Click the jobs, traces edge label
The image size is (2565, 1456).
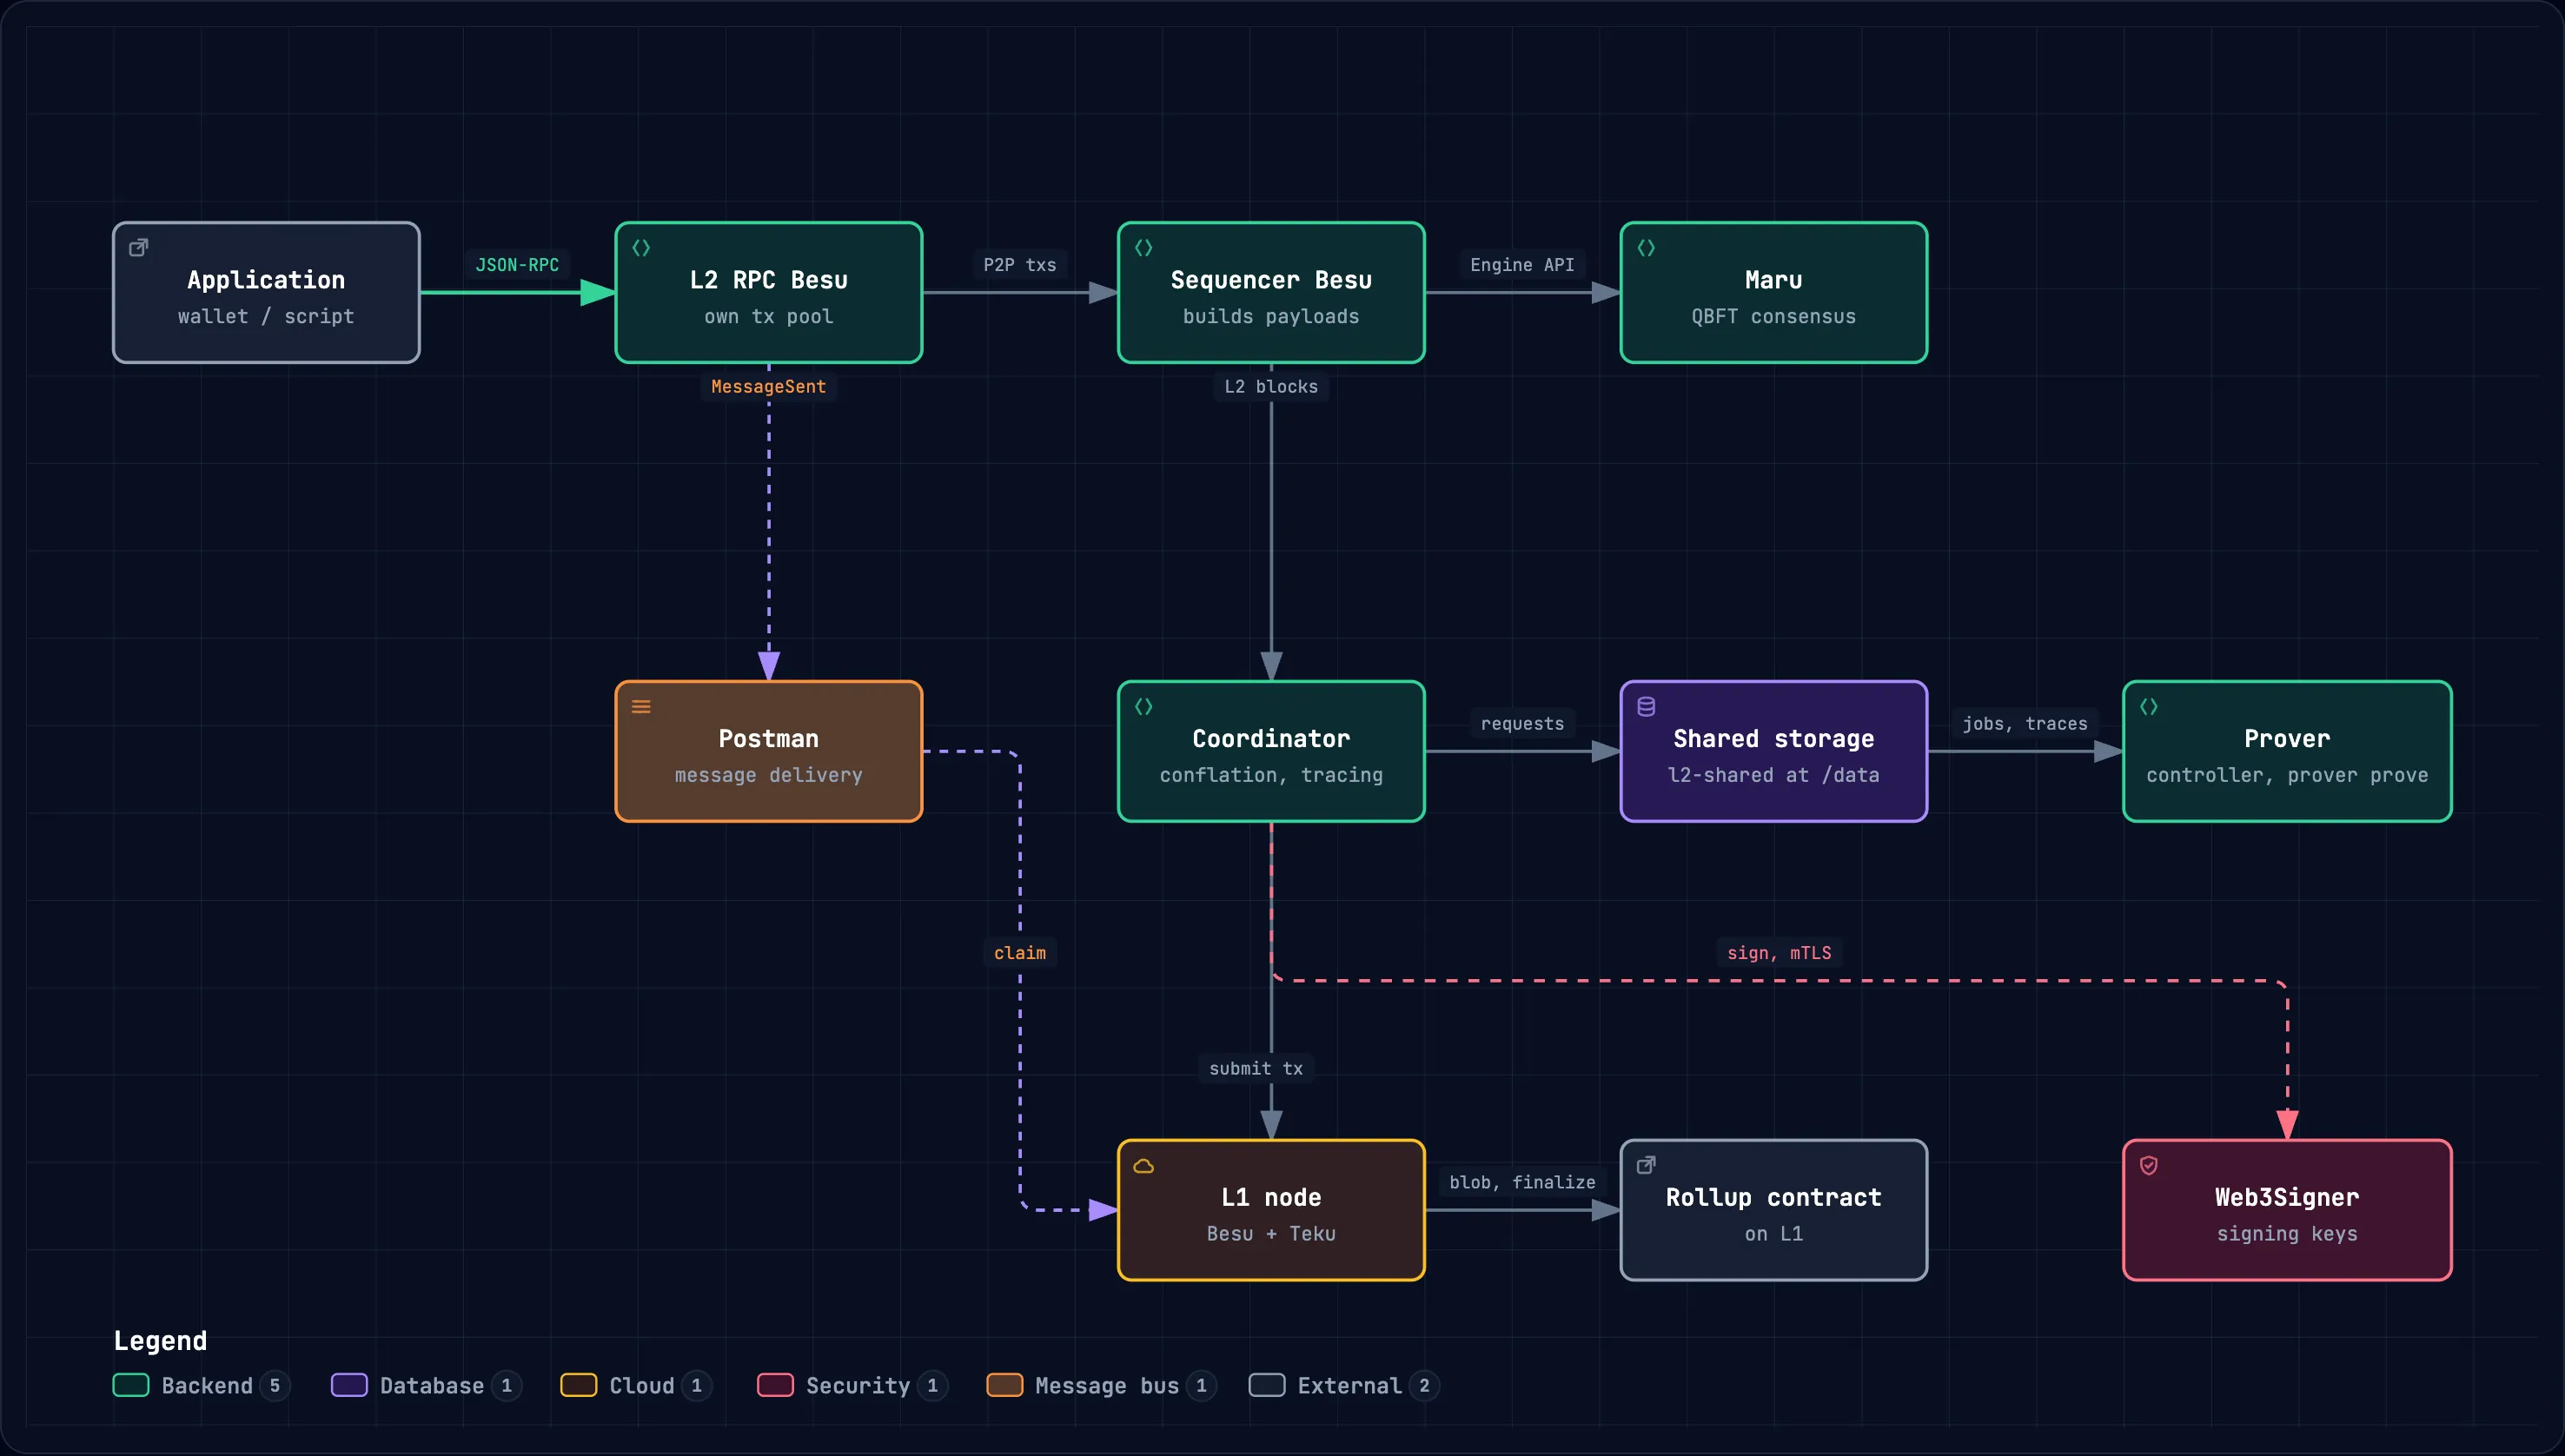(2025, 724)
